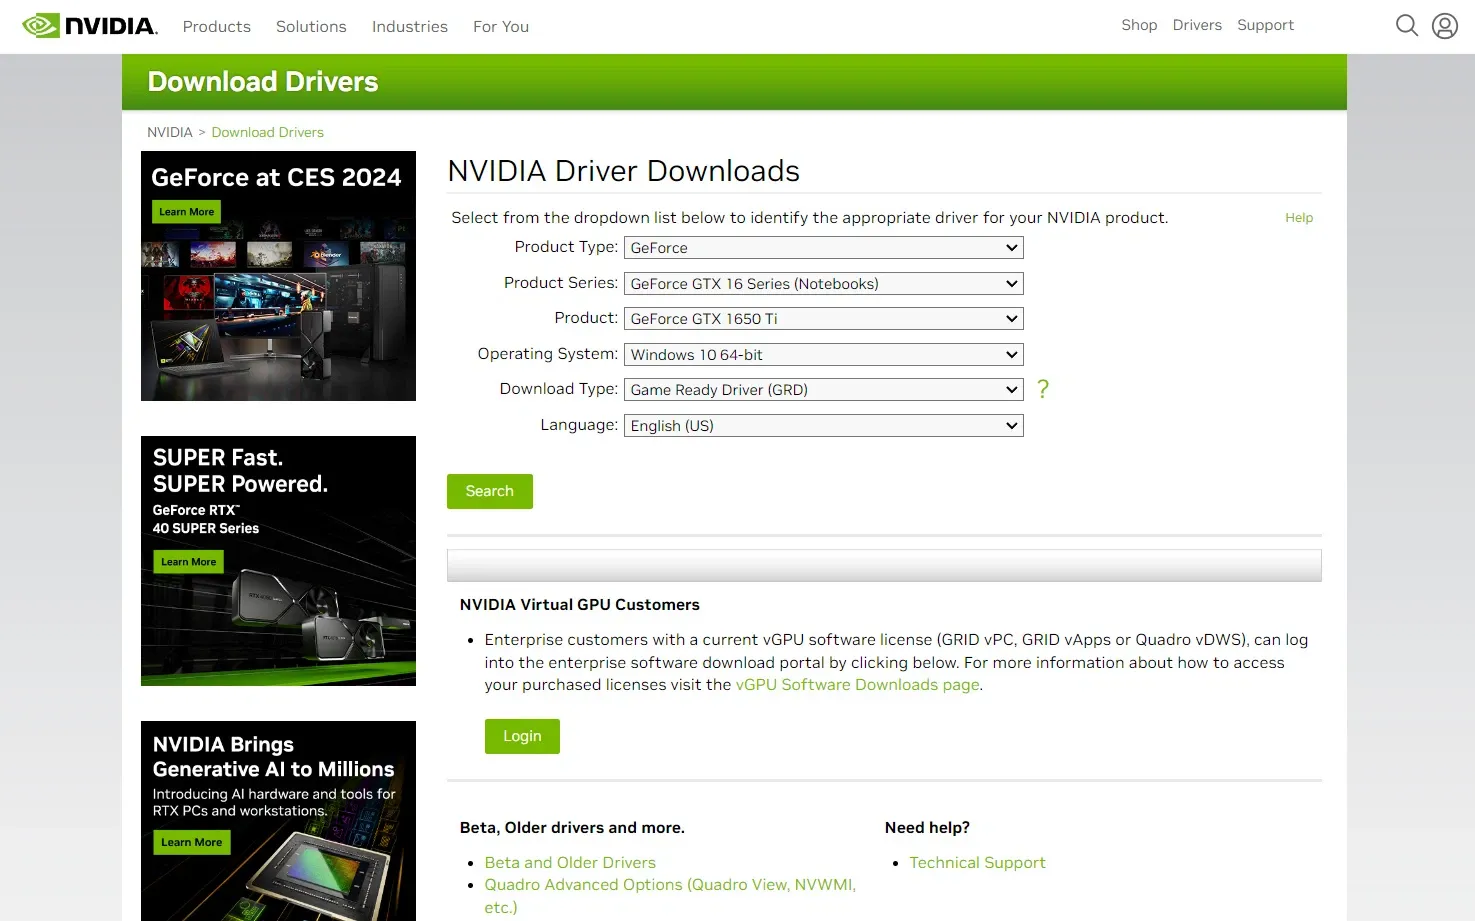Open the For You menu
The height and width of the screenshot is (921, 1475).
501,27
